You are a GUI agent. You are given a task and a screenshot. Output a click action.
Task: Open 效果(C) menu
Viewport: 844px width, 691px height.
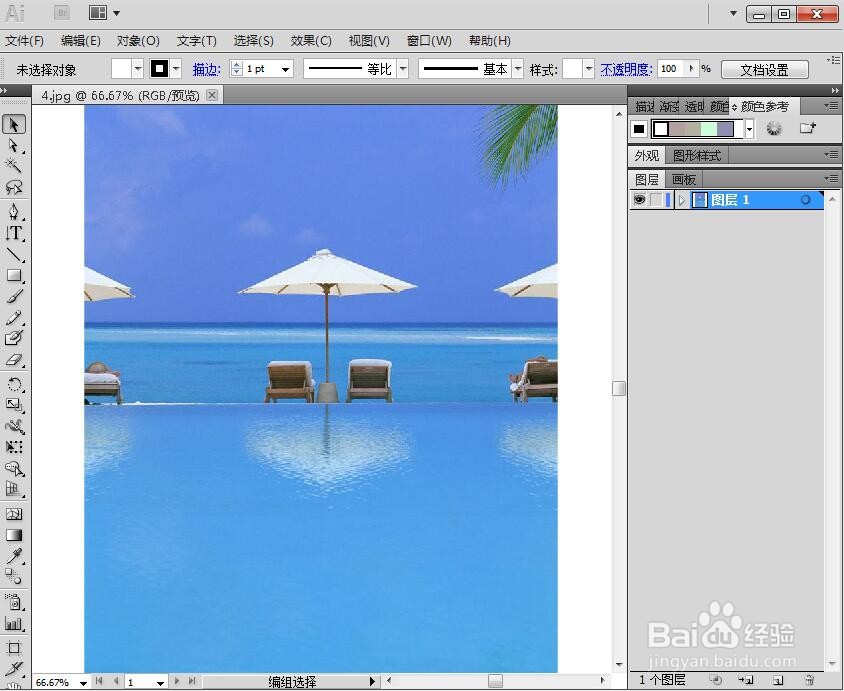pyautogui.click(x=311, y=41)
